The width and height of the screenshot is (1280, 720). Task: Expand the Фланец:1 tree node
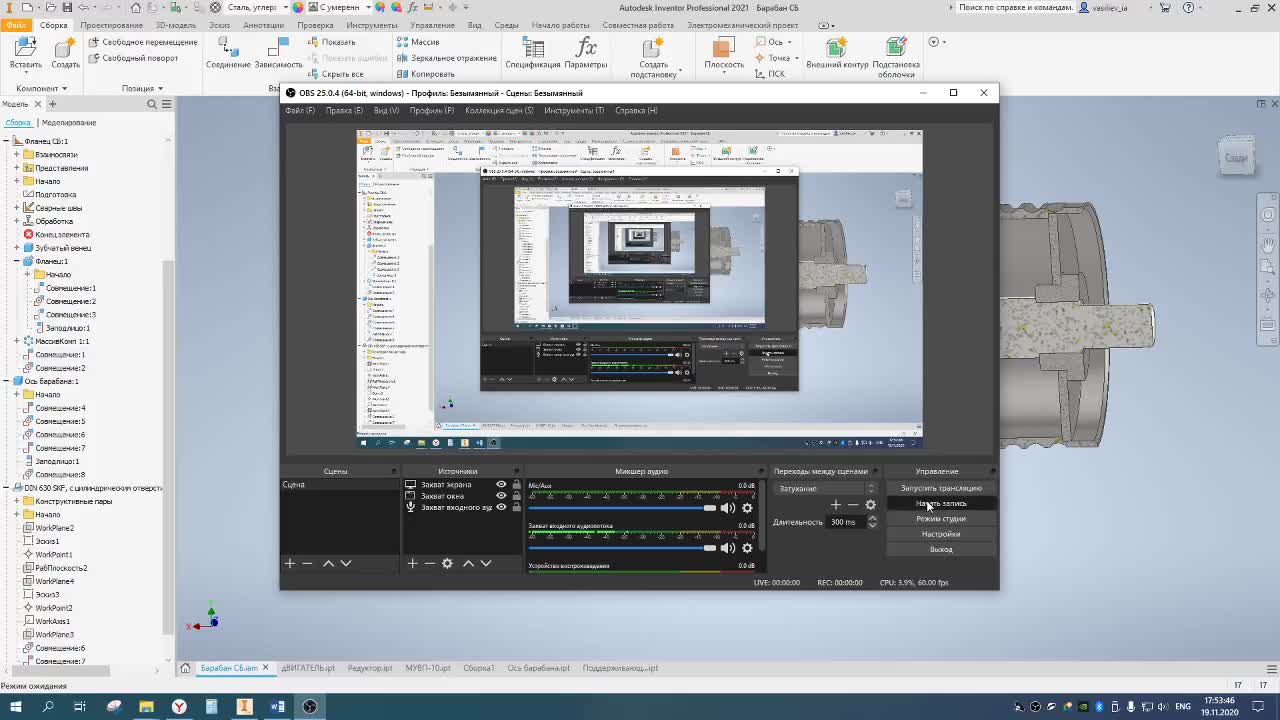coord(17,261)
